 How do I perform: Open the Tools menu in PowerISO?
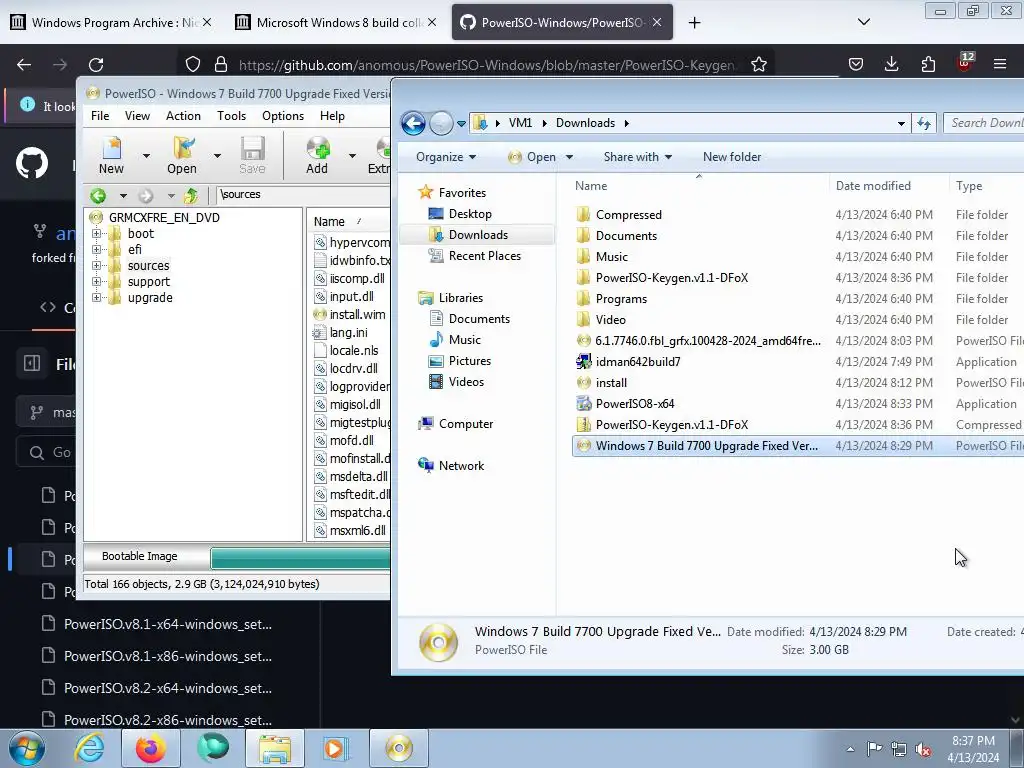(231, 116)
